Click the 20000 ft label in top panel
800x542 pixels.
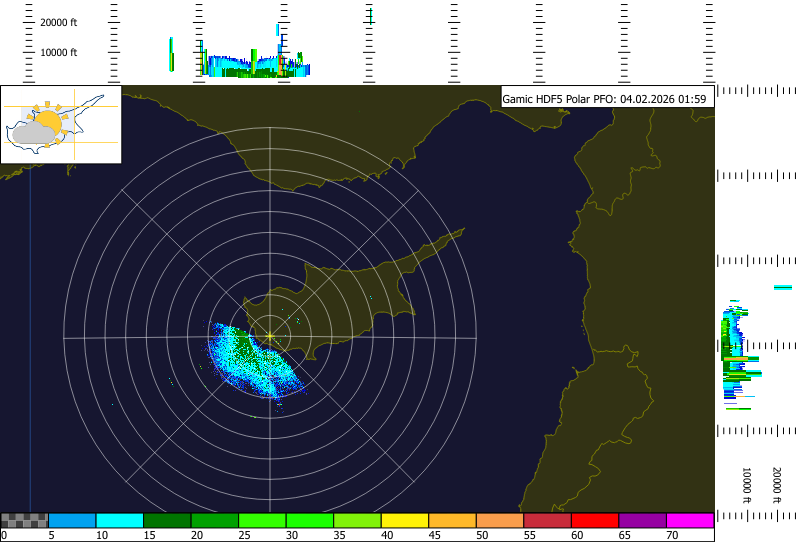pos(58,21)
